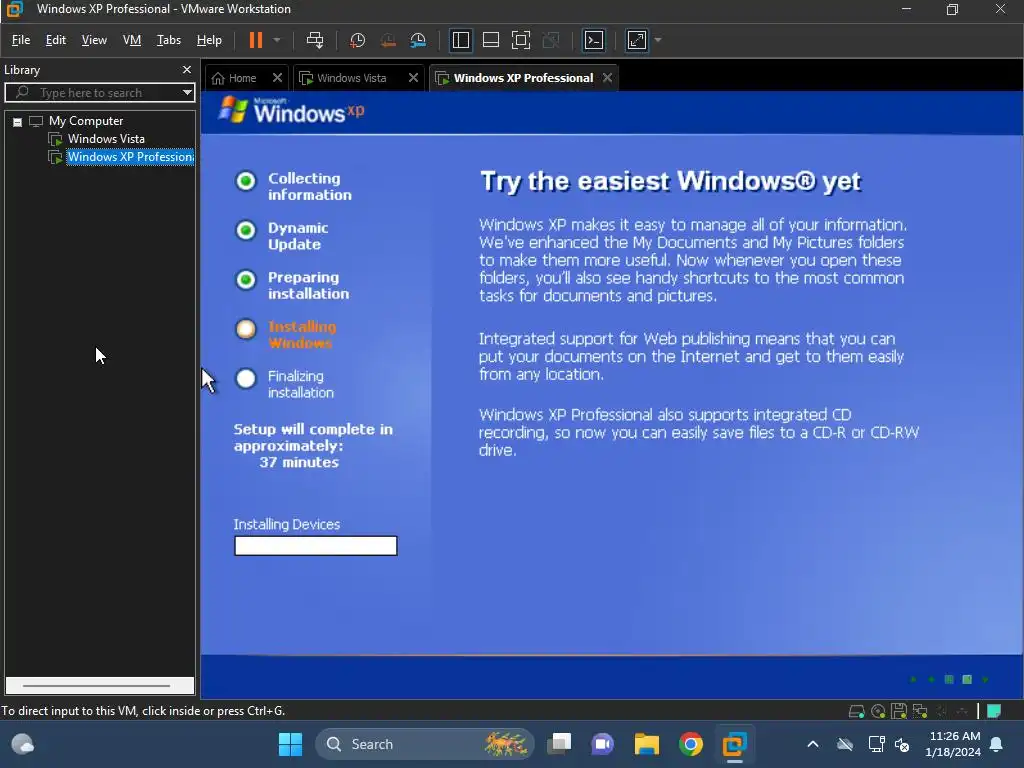Viewport: 1024px width, 768px height.
Task: Close the Library panel
Action: point(187,69)
